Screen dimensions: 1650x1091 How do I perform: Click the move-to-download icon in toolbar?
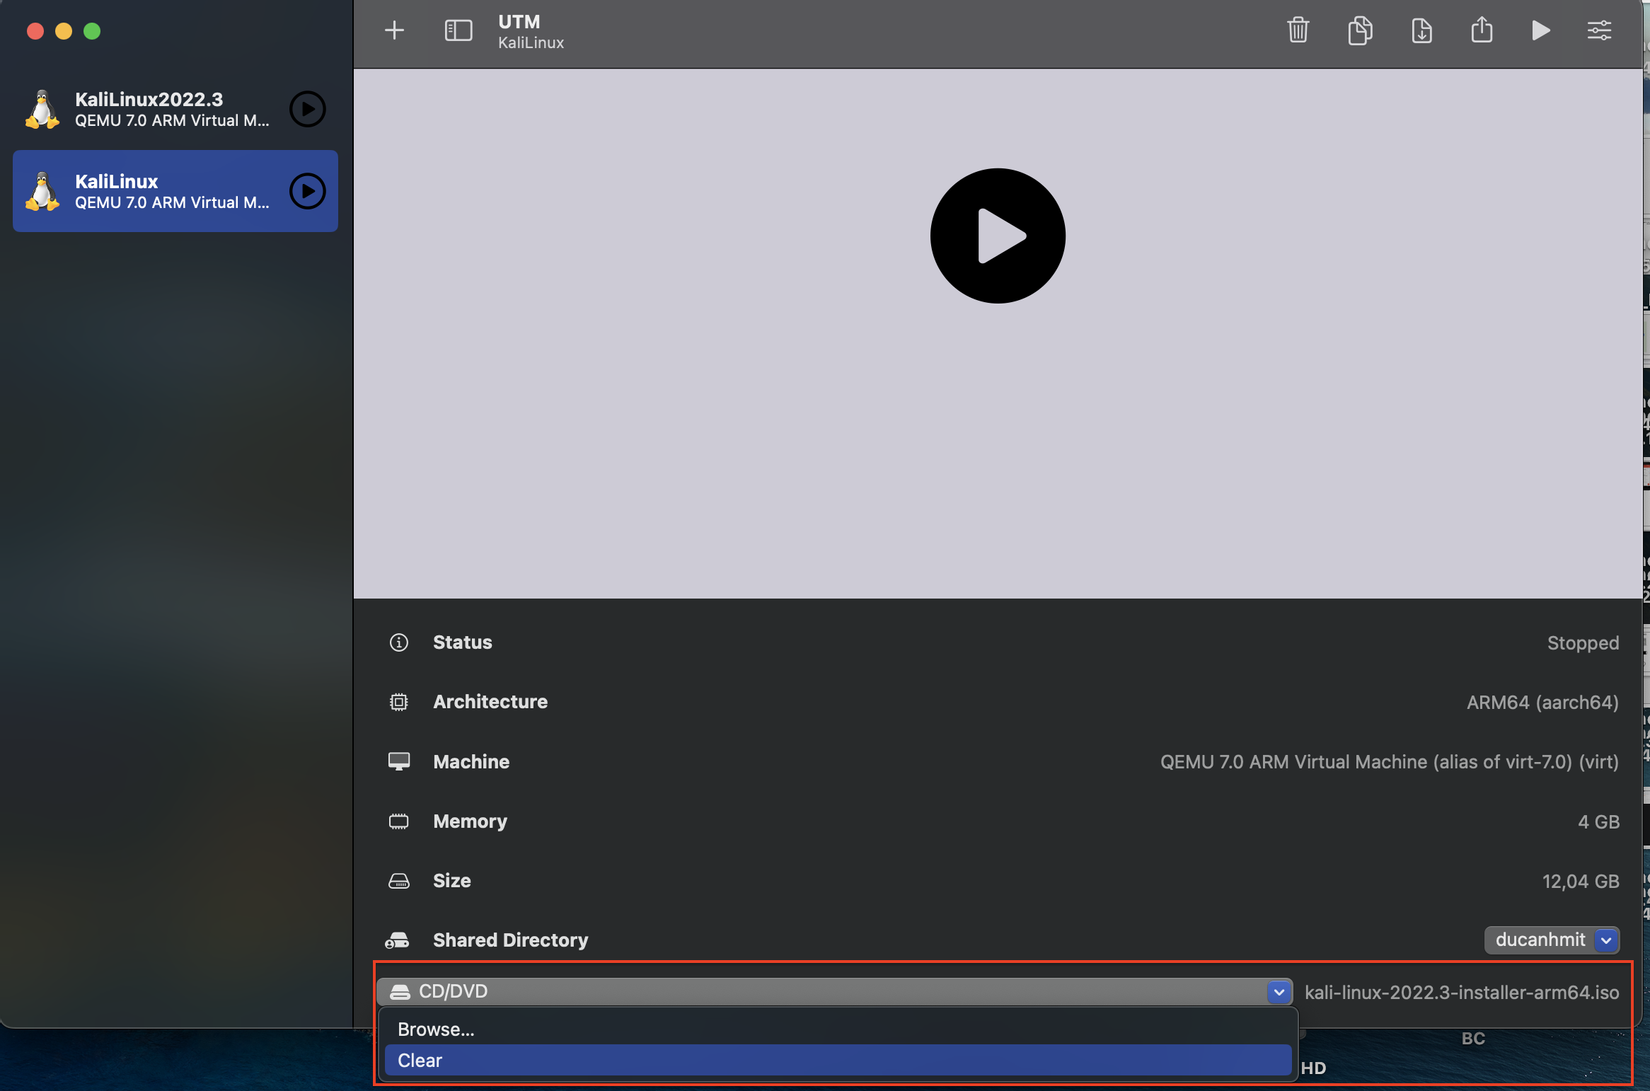1421,30
